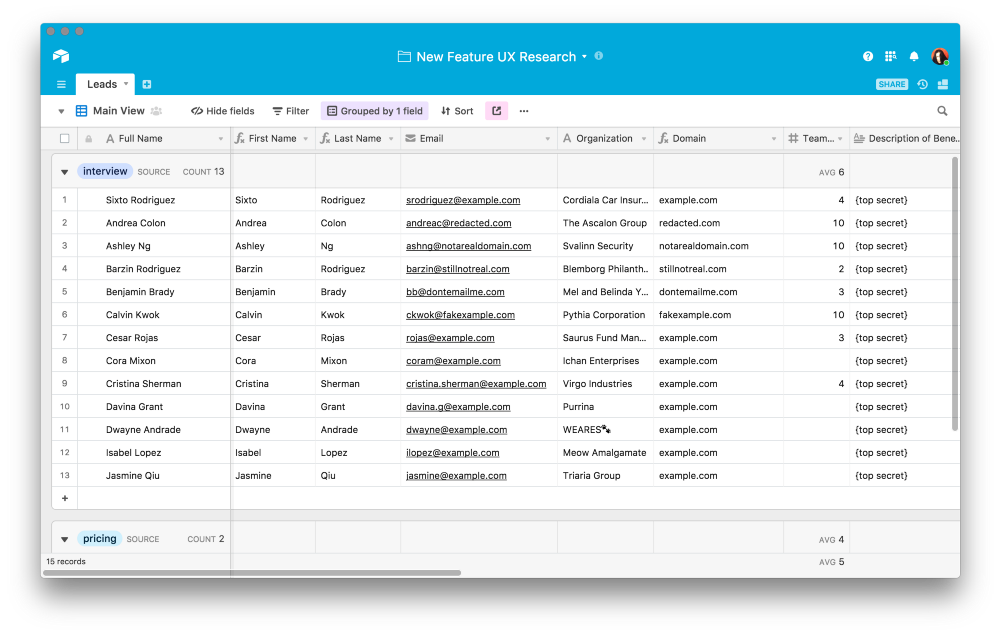Toggle Hide fields in the toolbar
The width and height of the screenshot is (1000, 635).
(221, 110)
